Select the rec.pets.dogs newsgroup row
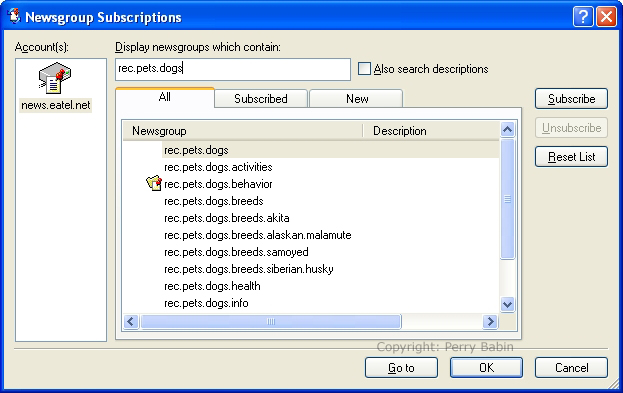 coord(311,150)
